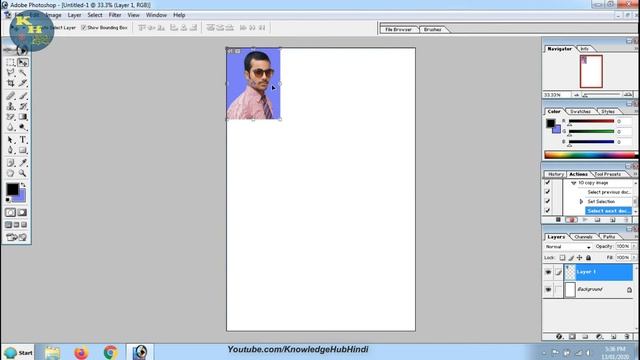Select the Rectangular Marquee tool

(x=11, y=62)
